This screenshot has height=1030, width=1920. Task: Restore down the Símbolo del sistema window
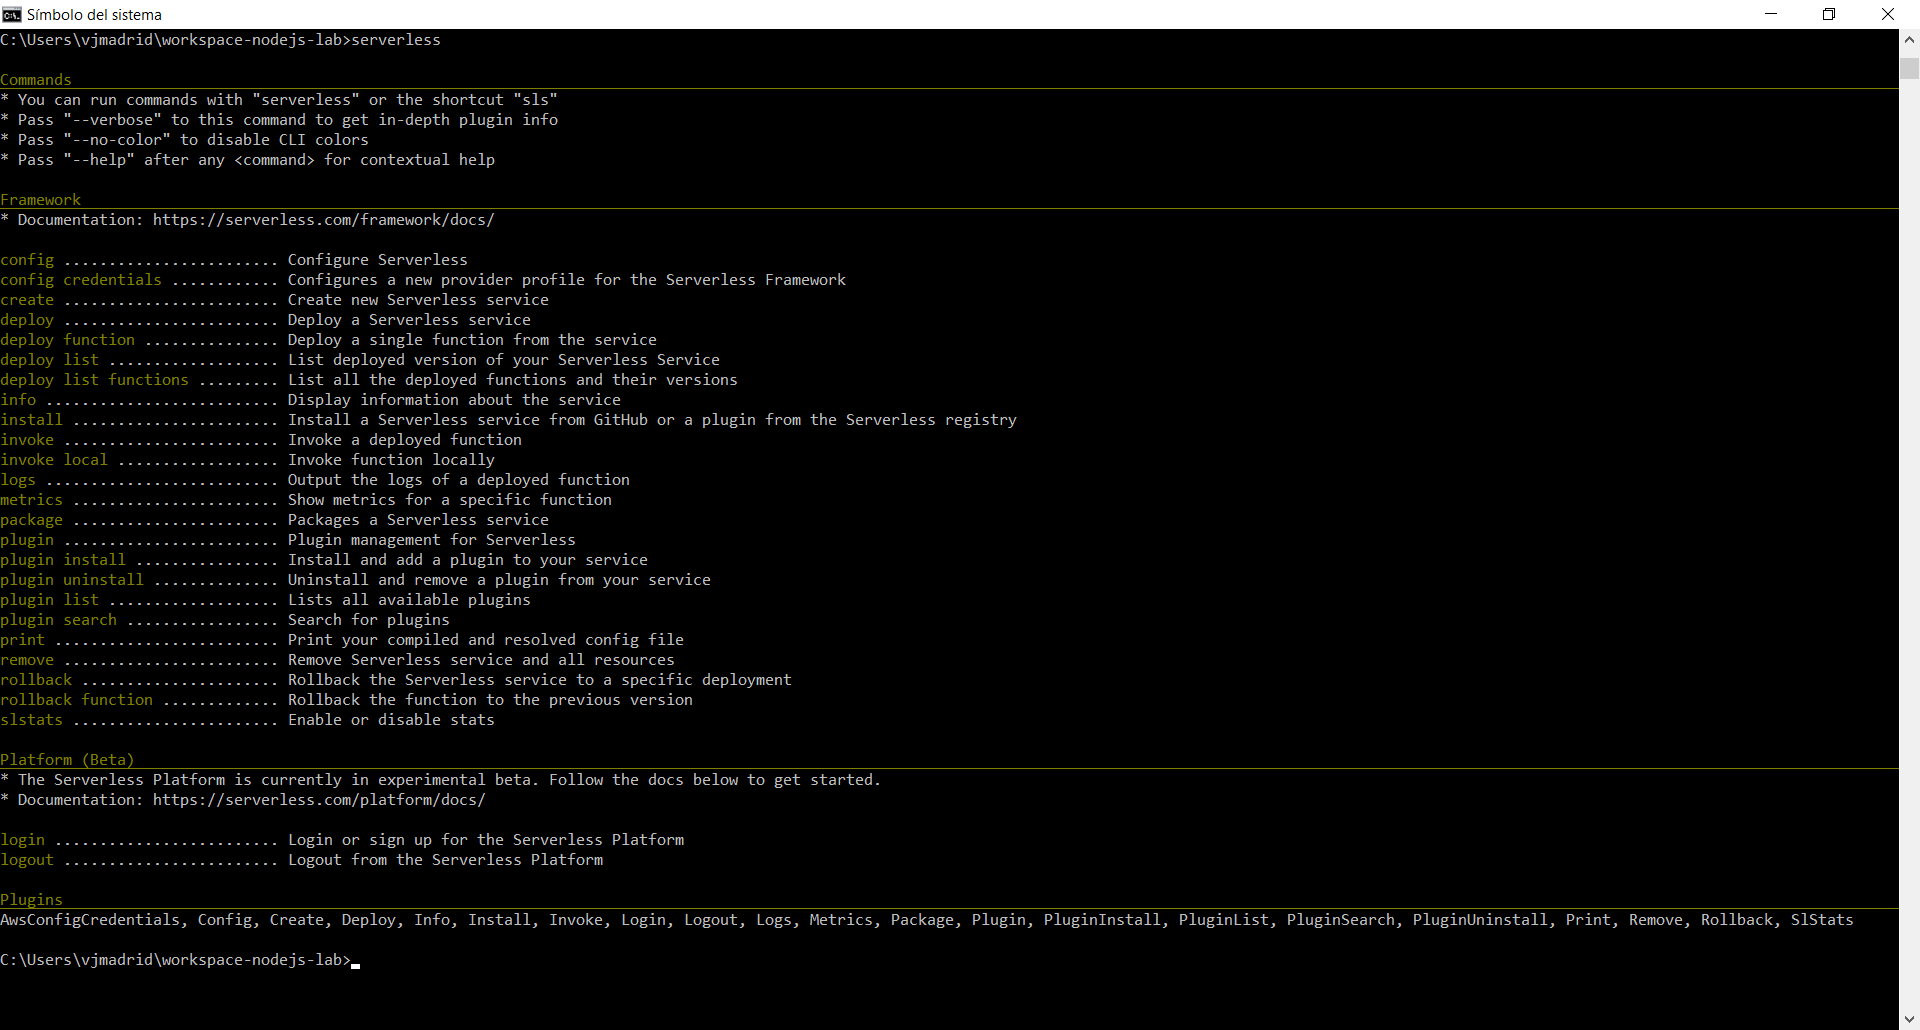click(x=1829, y=14)
